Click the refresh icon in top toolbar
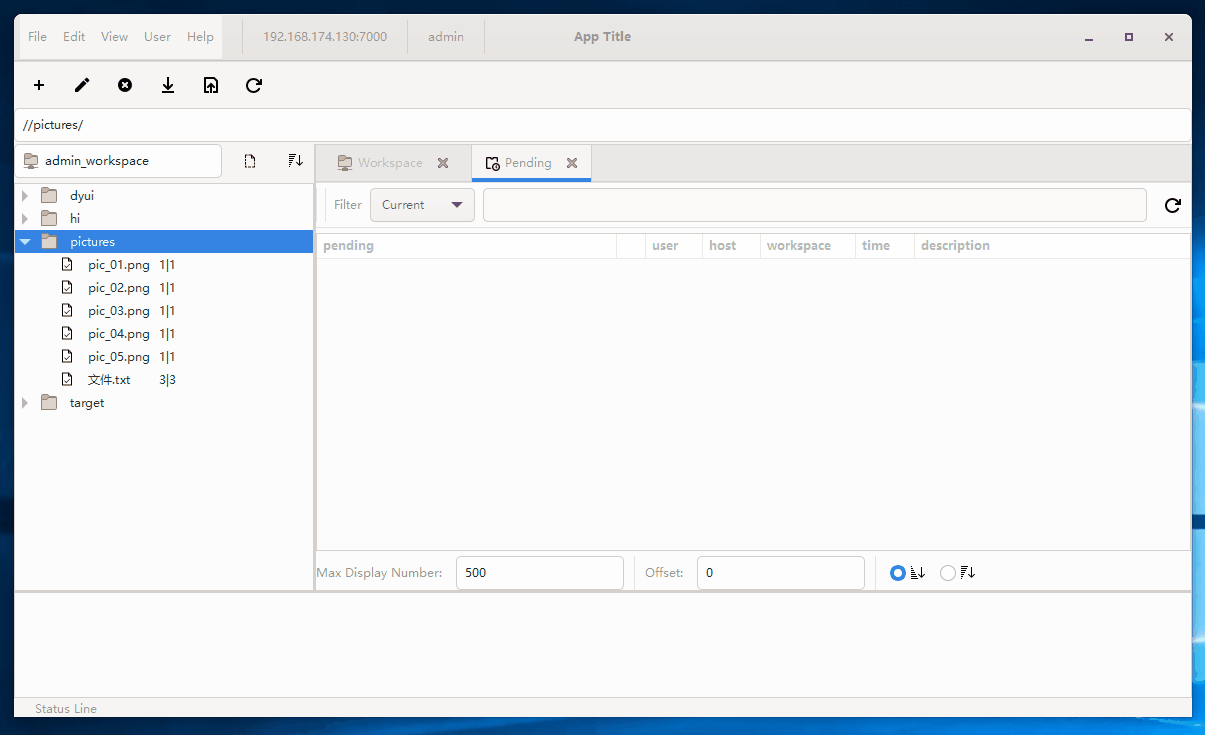 pyautogui.click(x=254, y=85)
